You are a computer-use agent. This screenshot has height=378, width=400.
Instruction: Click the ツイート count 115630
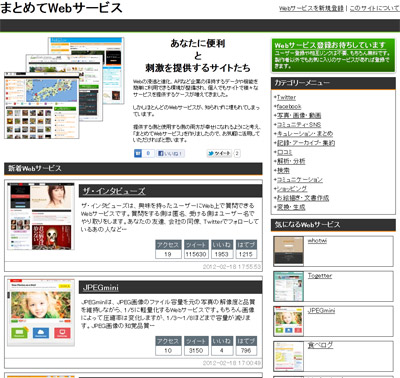coord(196,254)
